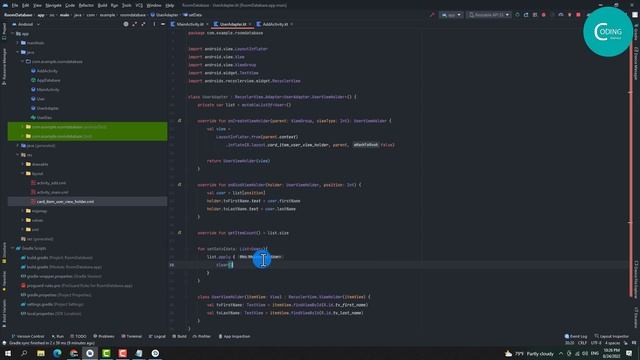
Task: Open the Logcat tool window
Action: pos(157,336)
